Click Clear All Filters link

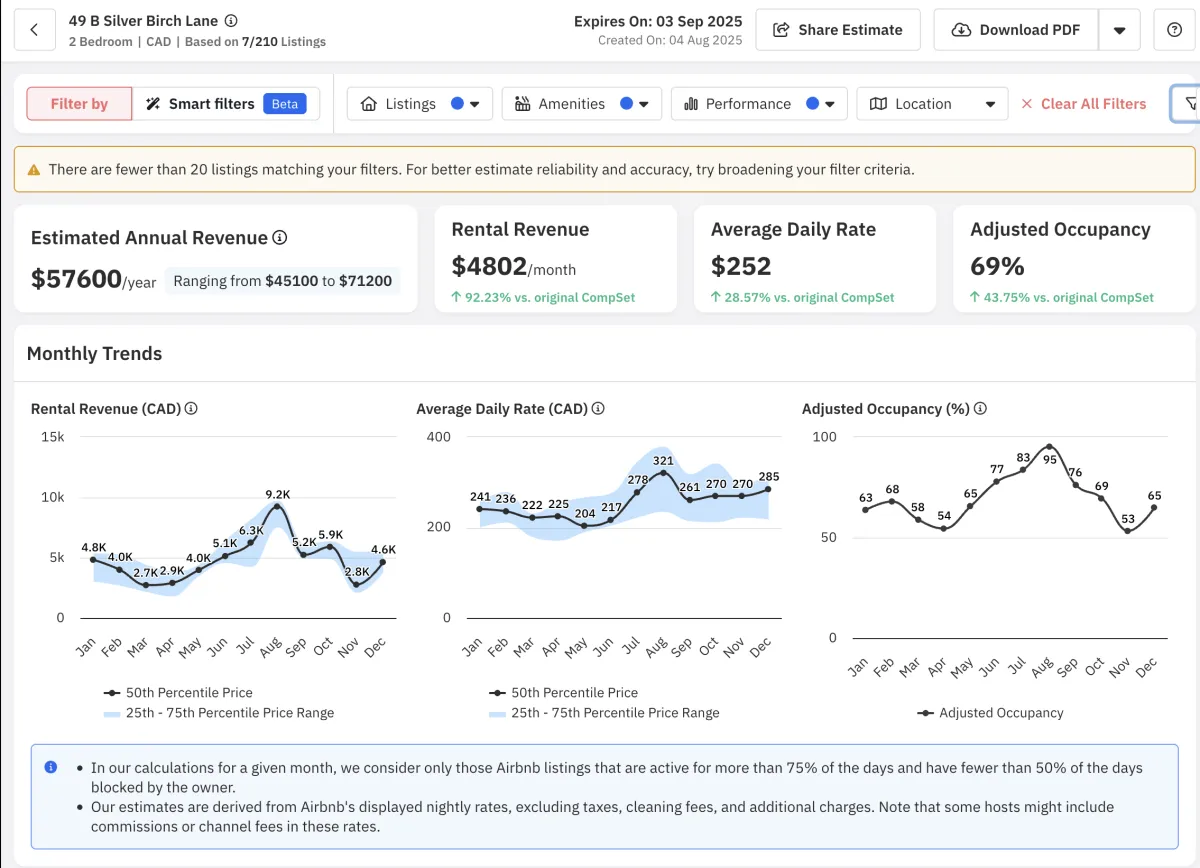(x=1083, y=104)
